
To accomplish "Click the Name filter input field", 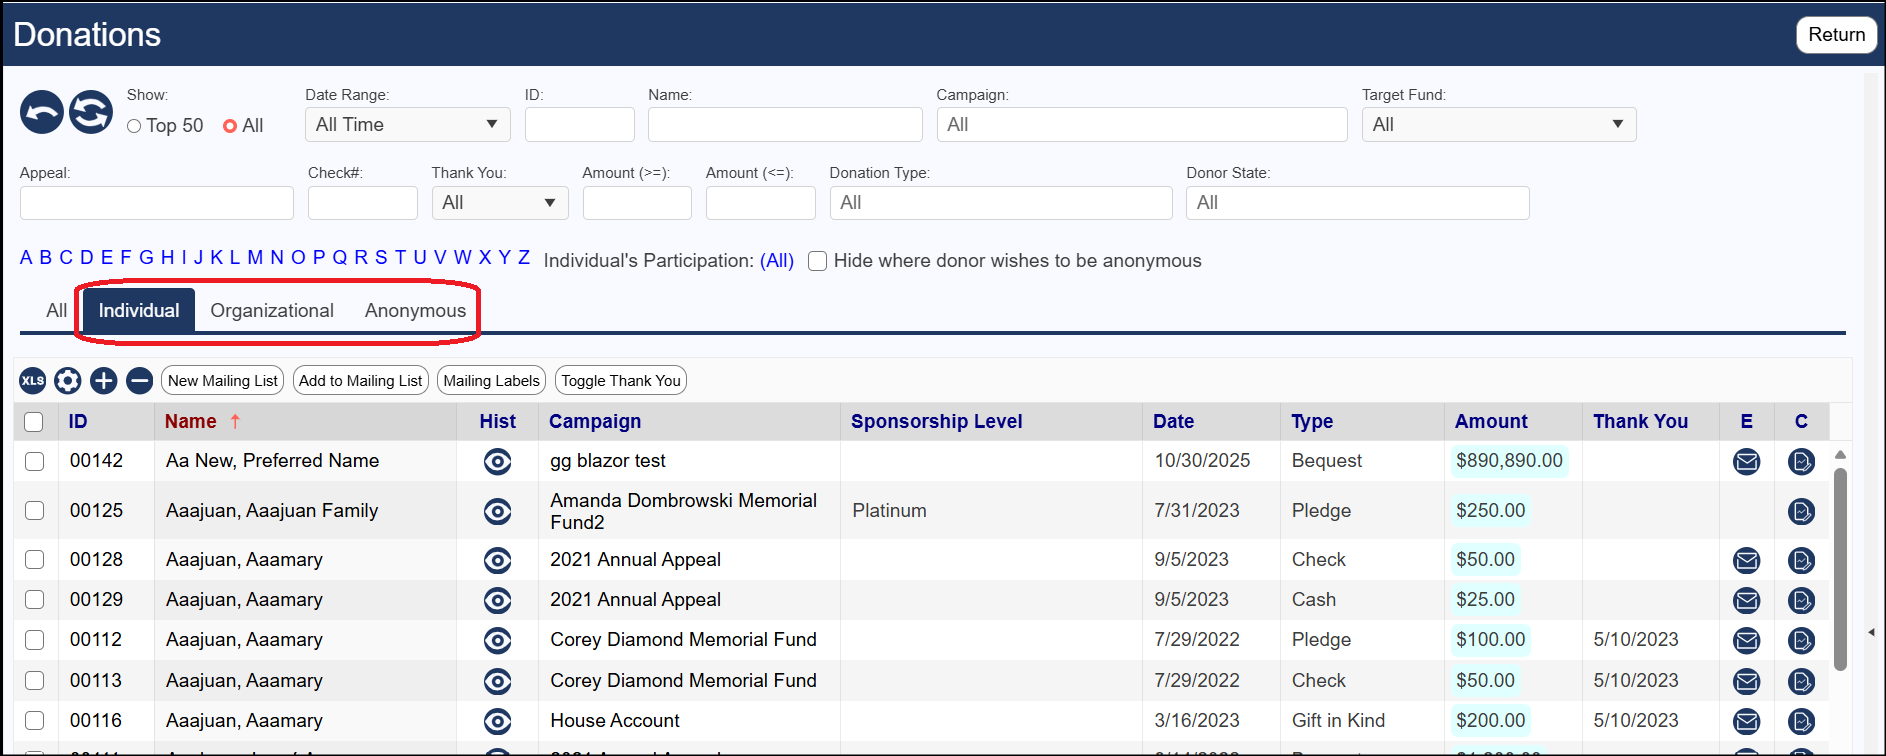I will (x=785, y=125).
